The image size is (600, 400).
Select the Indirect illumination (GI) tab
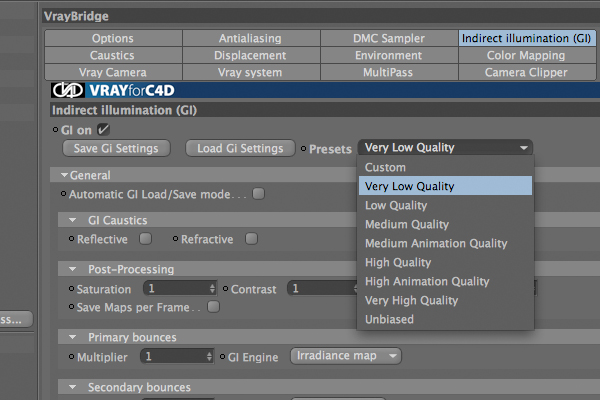pos(527,38)
